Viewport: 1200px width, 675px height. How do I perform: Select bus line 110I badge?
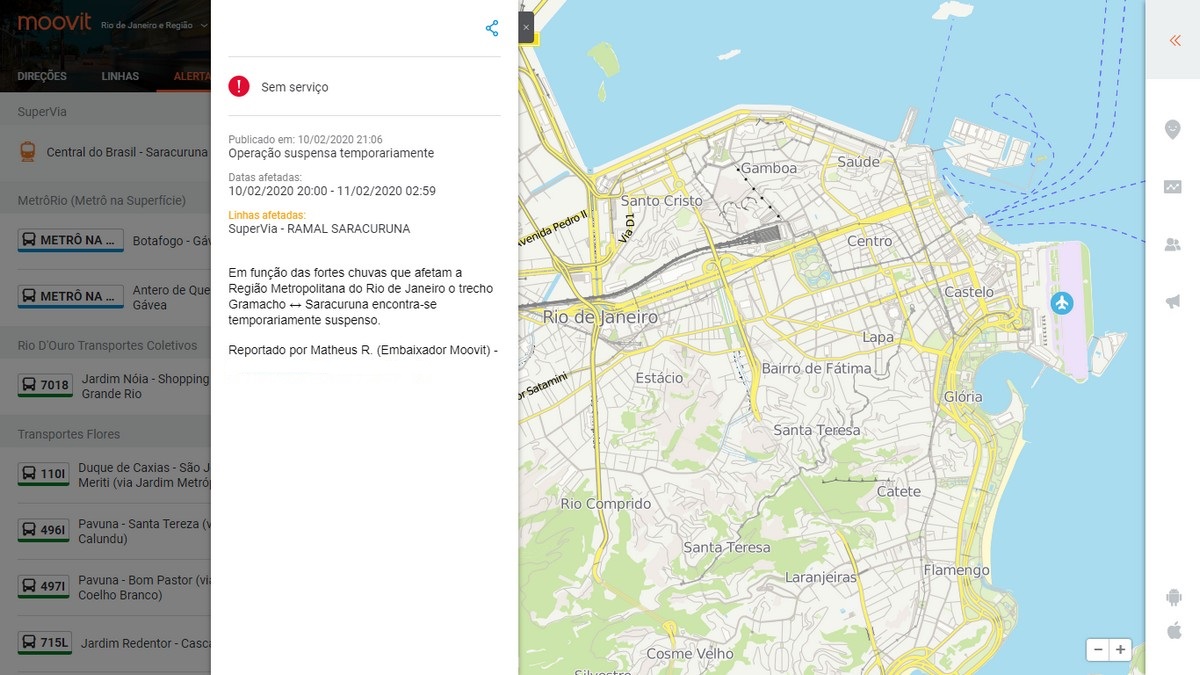pos(45,474)
